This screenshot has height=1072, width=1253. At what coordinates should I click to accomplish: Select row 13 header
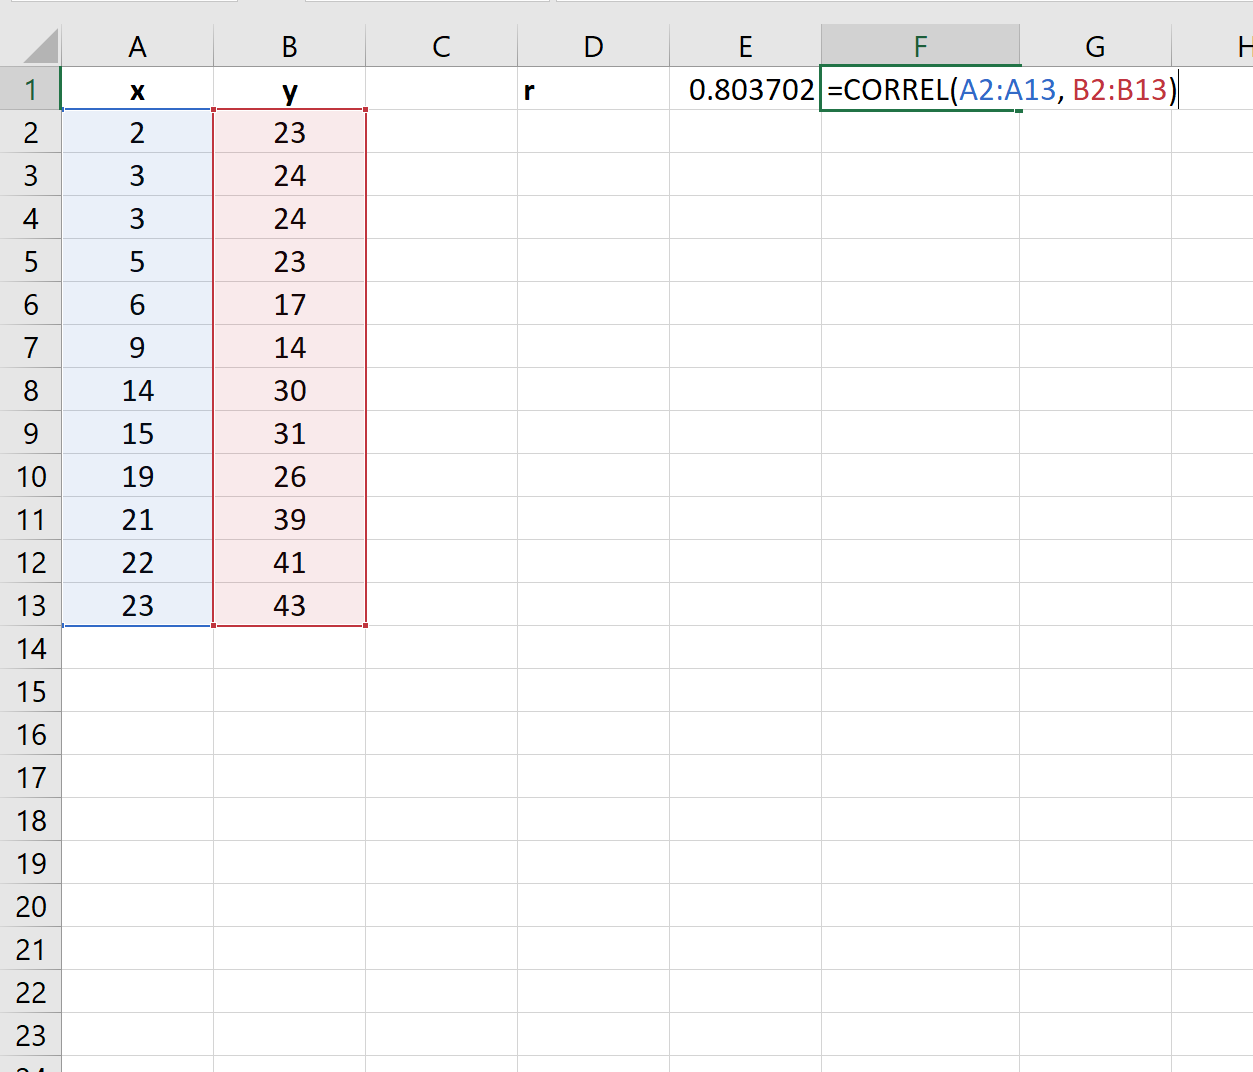[x=30, y=605]
